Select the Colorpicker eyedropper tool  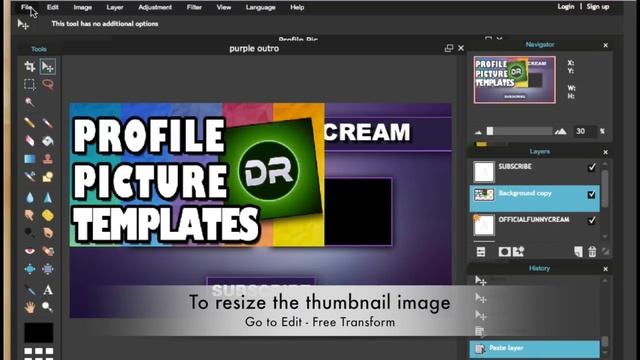(29, 290)
